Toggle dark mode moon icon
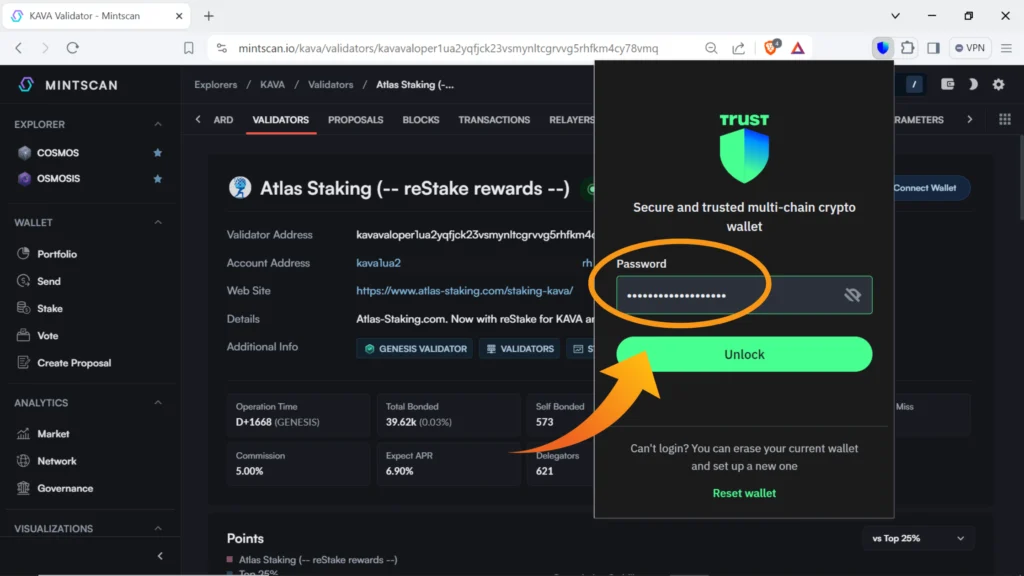The height and width of the screenshot is (576, 1024). click(x=973, y=85)
